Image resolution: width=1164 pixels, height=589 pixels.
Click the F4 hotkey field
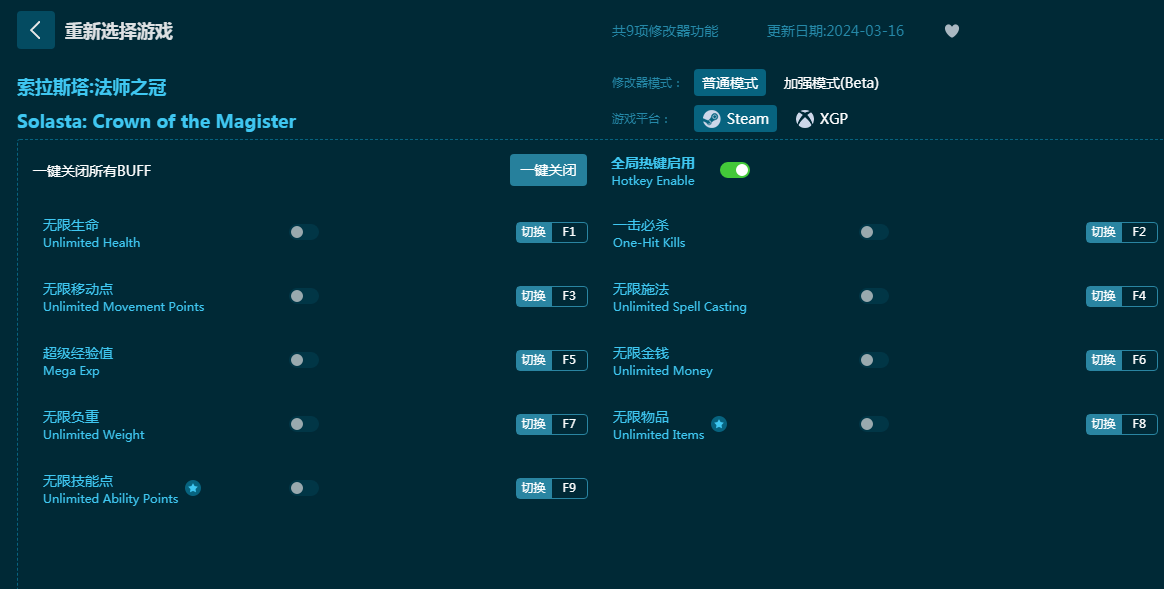pos(1140,296)
